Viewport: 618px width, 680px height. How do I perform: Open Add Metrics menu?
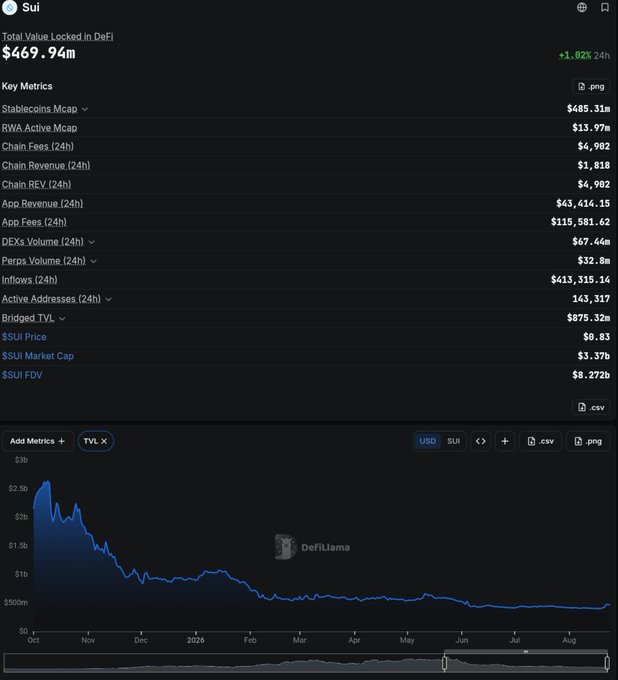point(38,441)
